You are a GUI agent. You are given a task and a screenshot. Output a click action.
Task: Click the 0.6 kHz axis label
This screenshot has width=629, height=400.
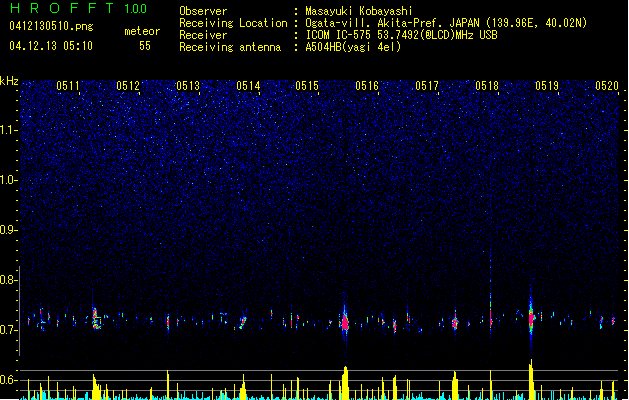(x=8, y=380)
